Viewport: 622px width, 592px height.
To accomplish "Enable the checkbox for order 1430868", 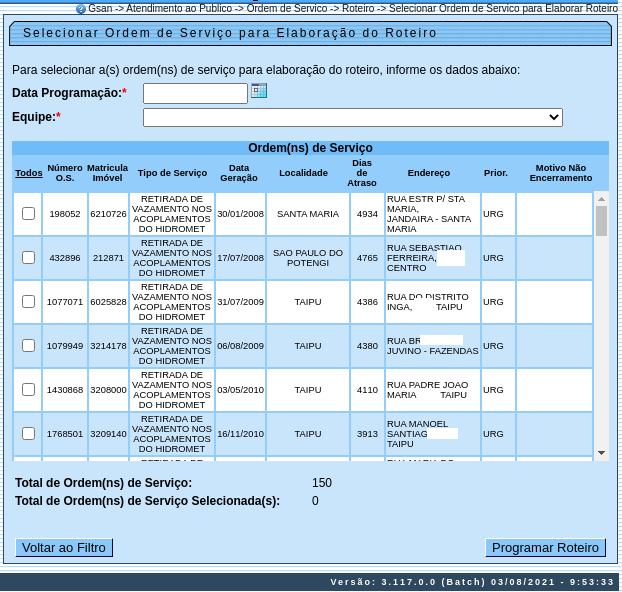I will (x=28, y=390).
